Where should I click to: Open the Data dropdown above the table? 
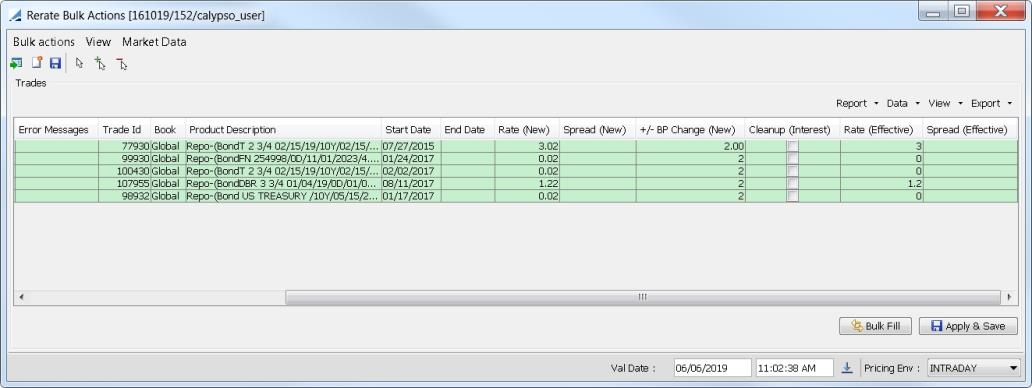(903, 103)
